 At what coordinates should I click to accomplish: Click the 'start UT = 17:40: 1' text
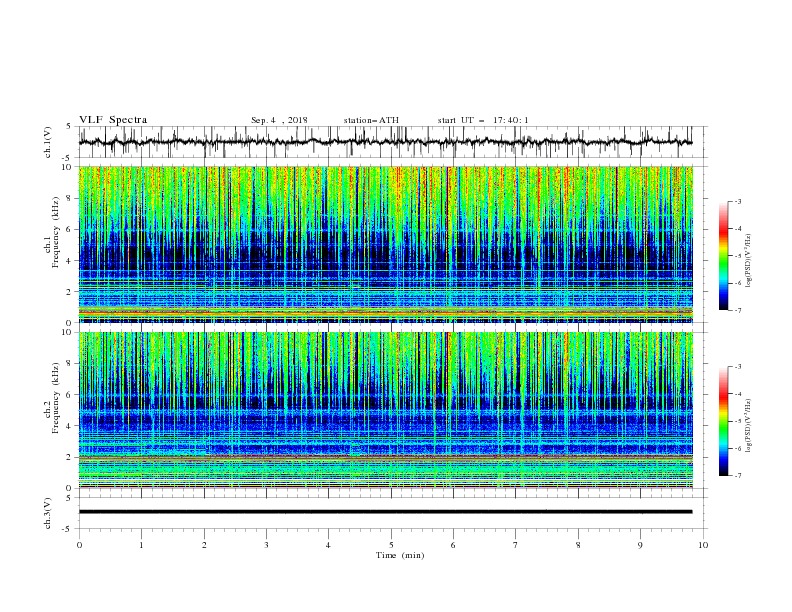click(x=483, y=120)
